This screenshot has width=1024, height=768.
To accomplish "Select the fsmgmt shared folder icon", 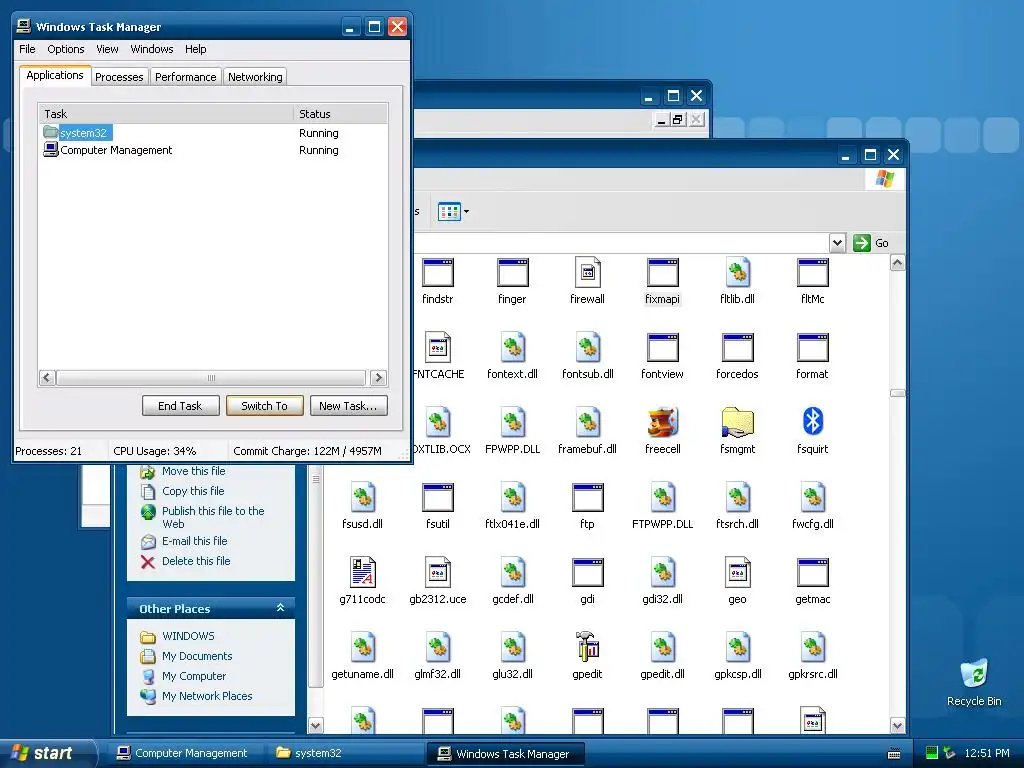I will (x=737, y=423).
